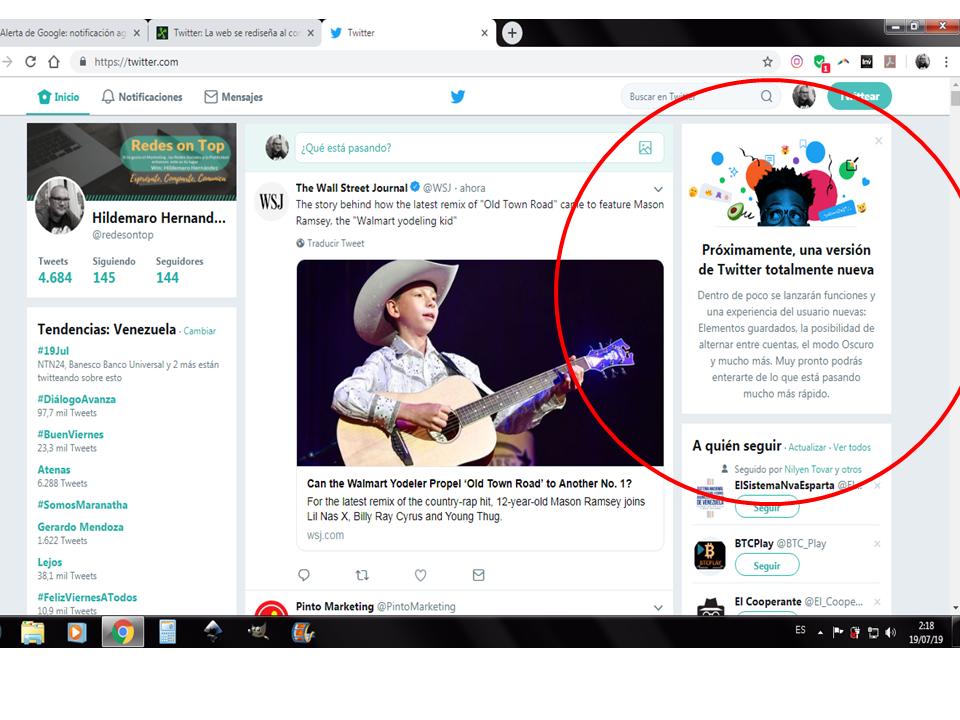Open the Mason Ramsey photo in WSJ tweet
This screenshot has width=960, height=720.
[x=480, y=362]
